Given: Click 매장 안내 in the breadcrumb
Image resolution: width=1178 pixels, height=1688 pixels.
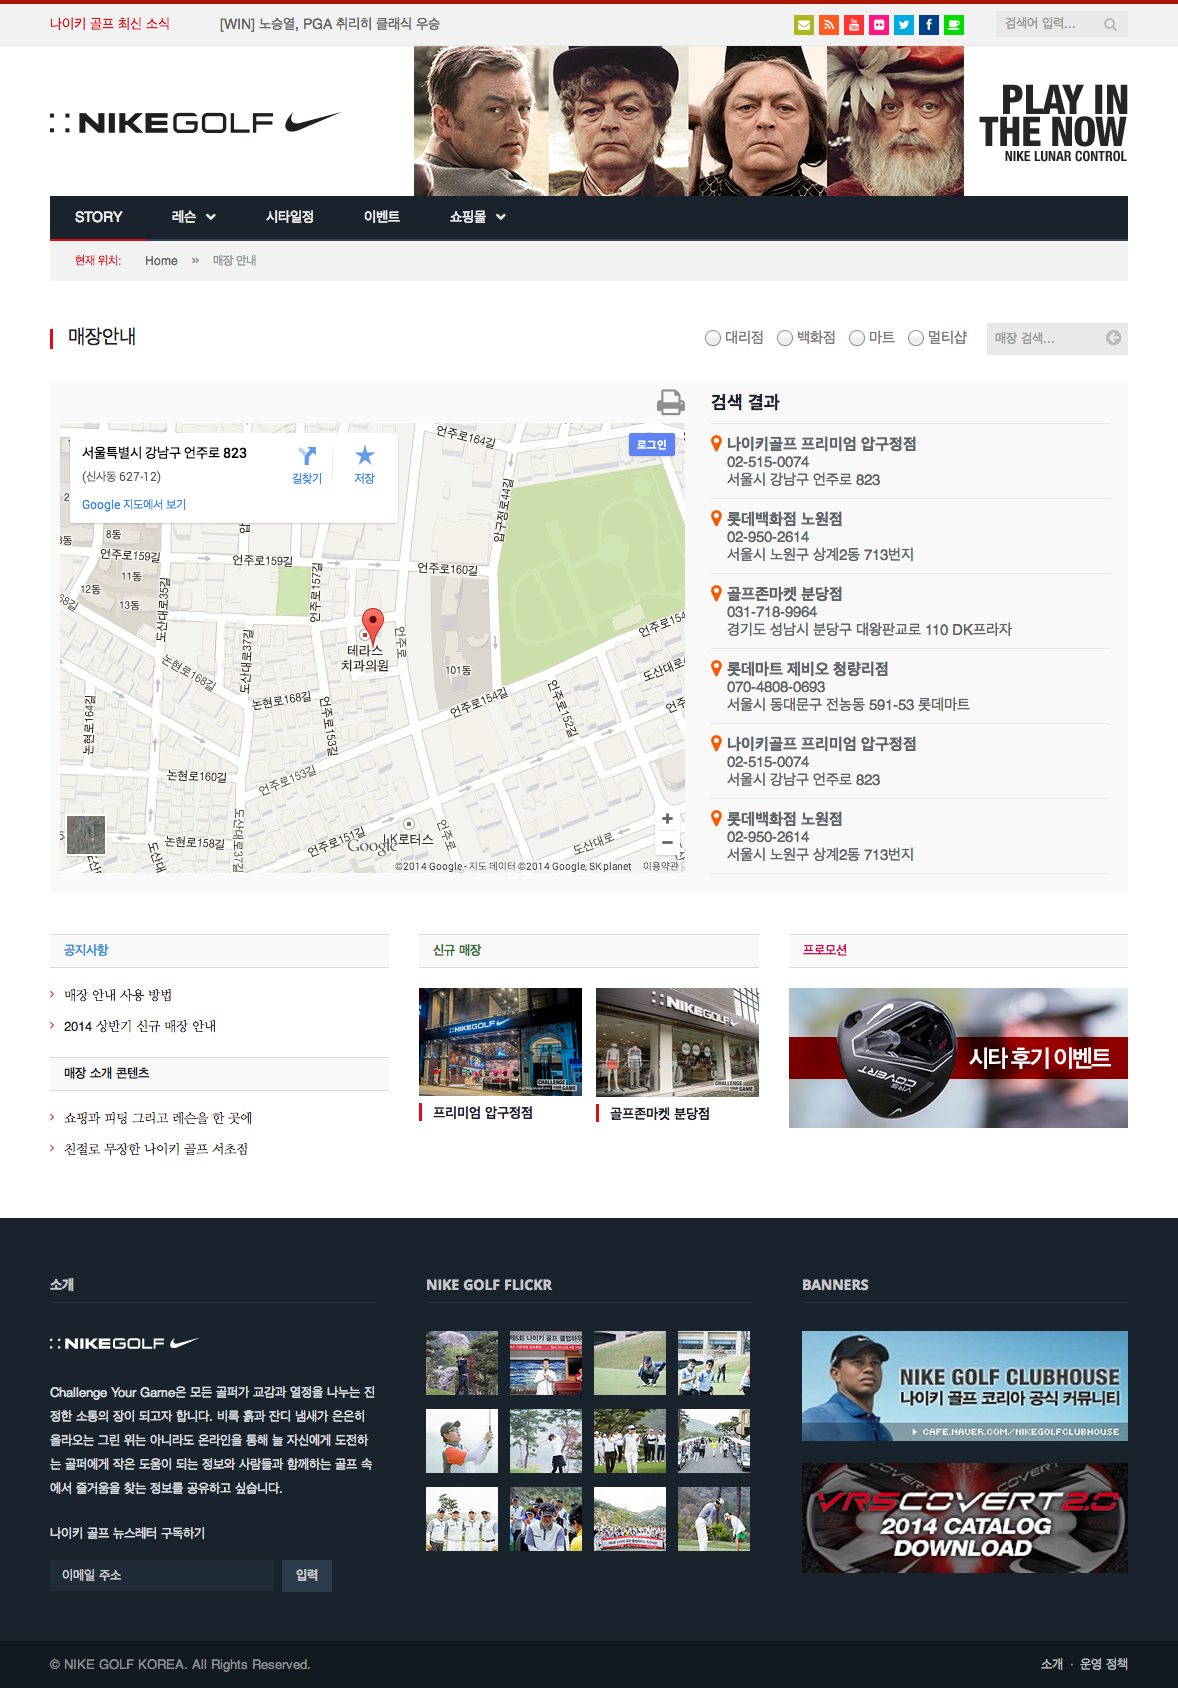Looking at the screenshot, I should pos(235,261).
